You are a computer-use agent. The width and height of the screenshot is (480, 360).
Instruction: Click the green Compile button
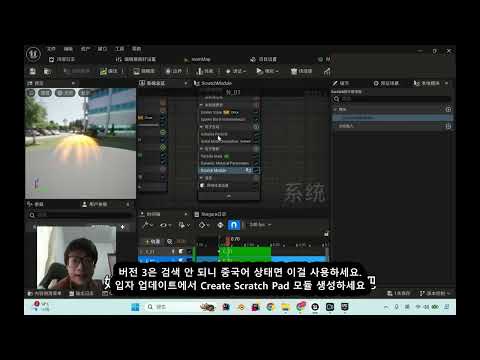tap(109, 71)
